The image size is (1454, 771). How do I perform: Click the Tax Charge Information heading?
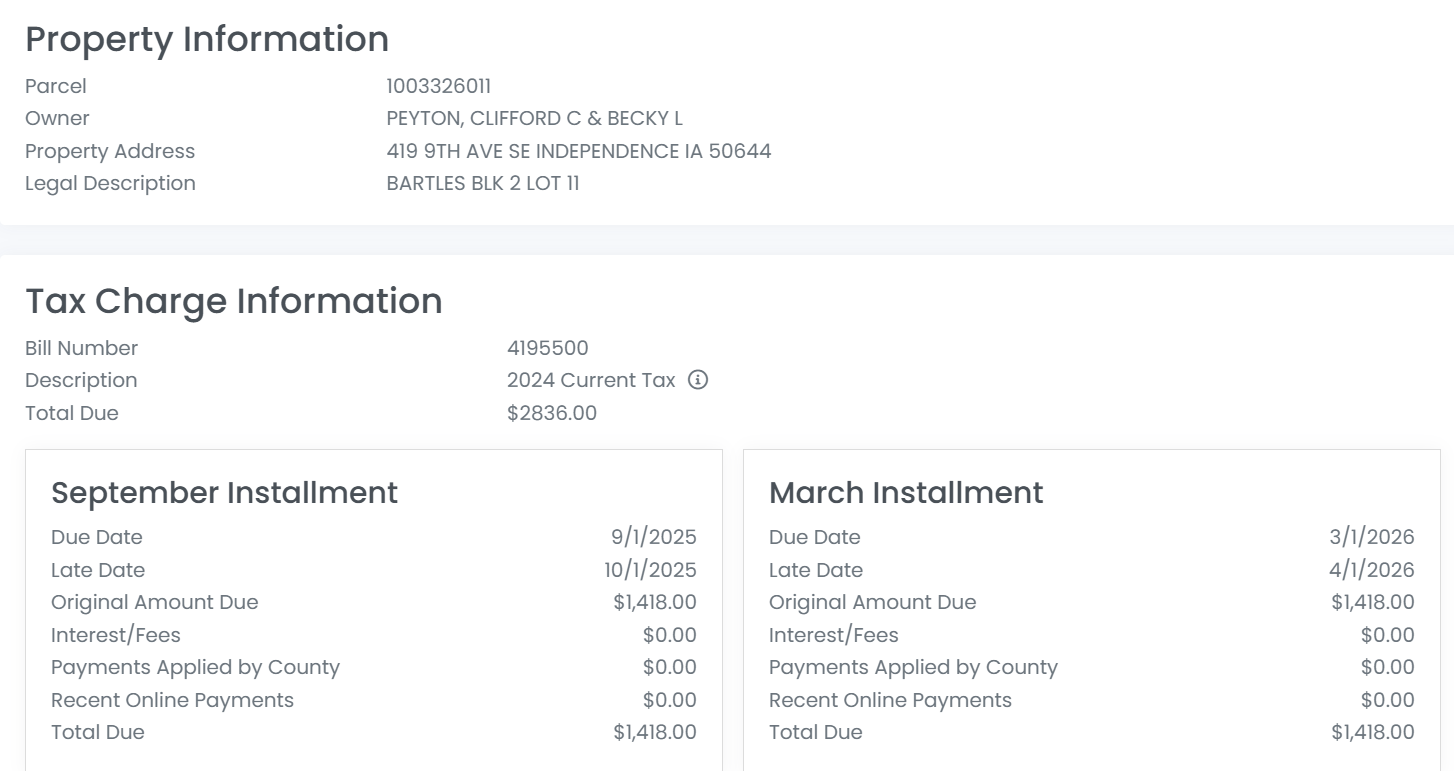pyautogui.click(x=233, y=301)
